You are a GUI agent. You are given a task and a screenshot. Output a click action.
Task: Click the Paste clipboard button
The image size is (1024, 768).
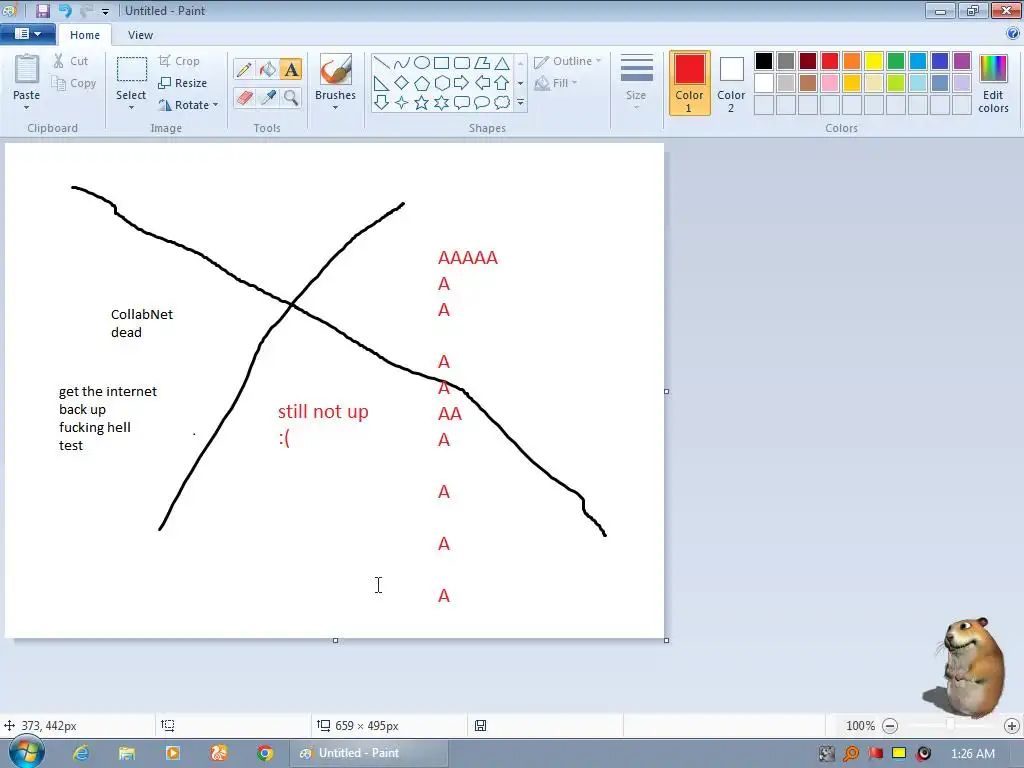[x=27, y=69]
